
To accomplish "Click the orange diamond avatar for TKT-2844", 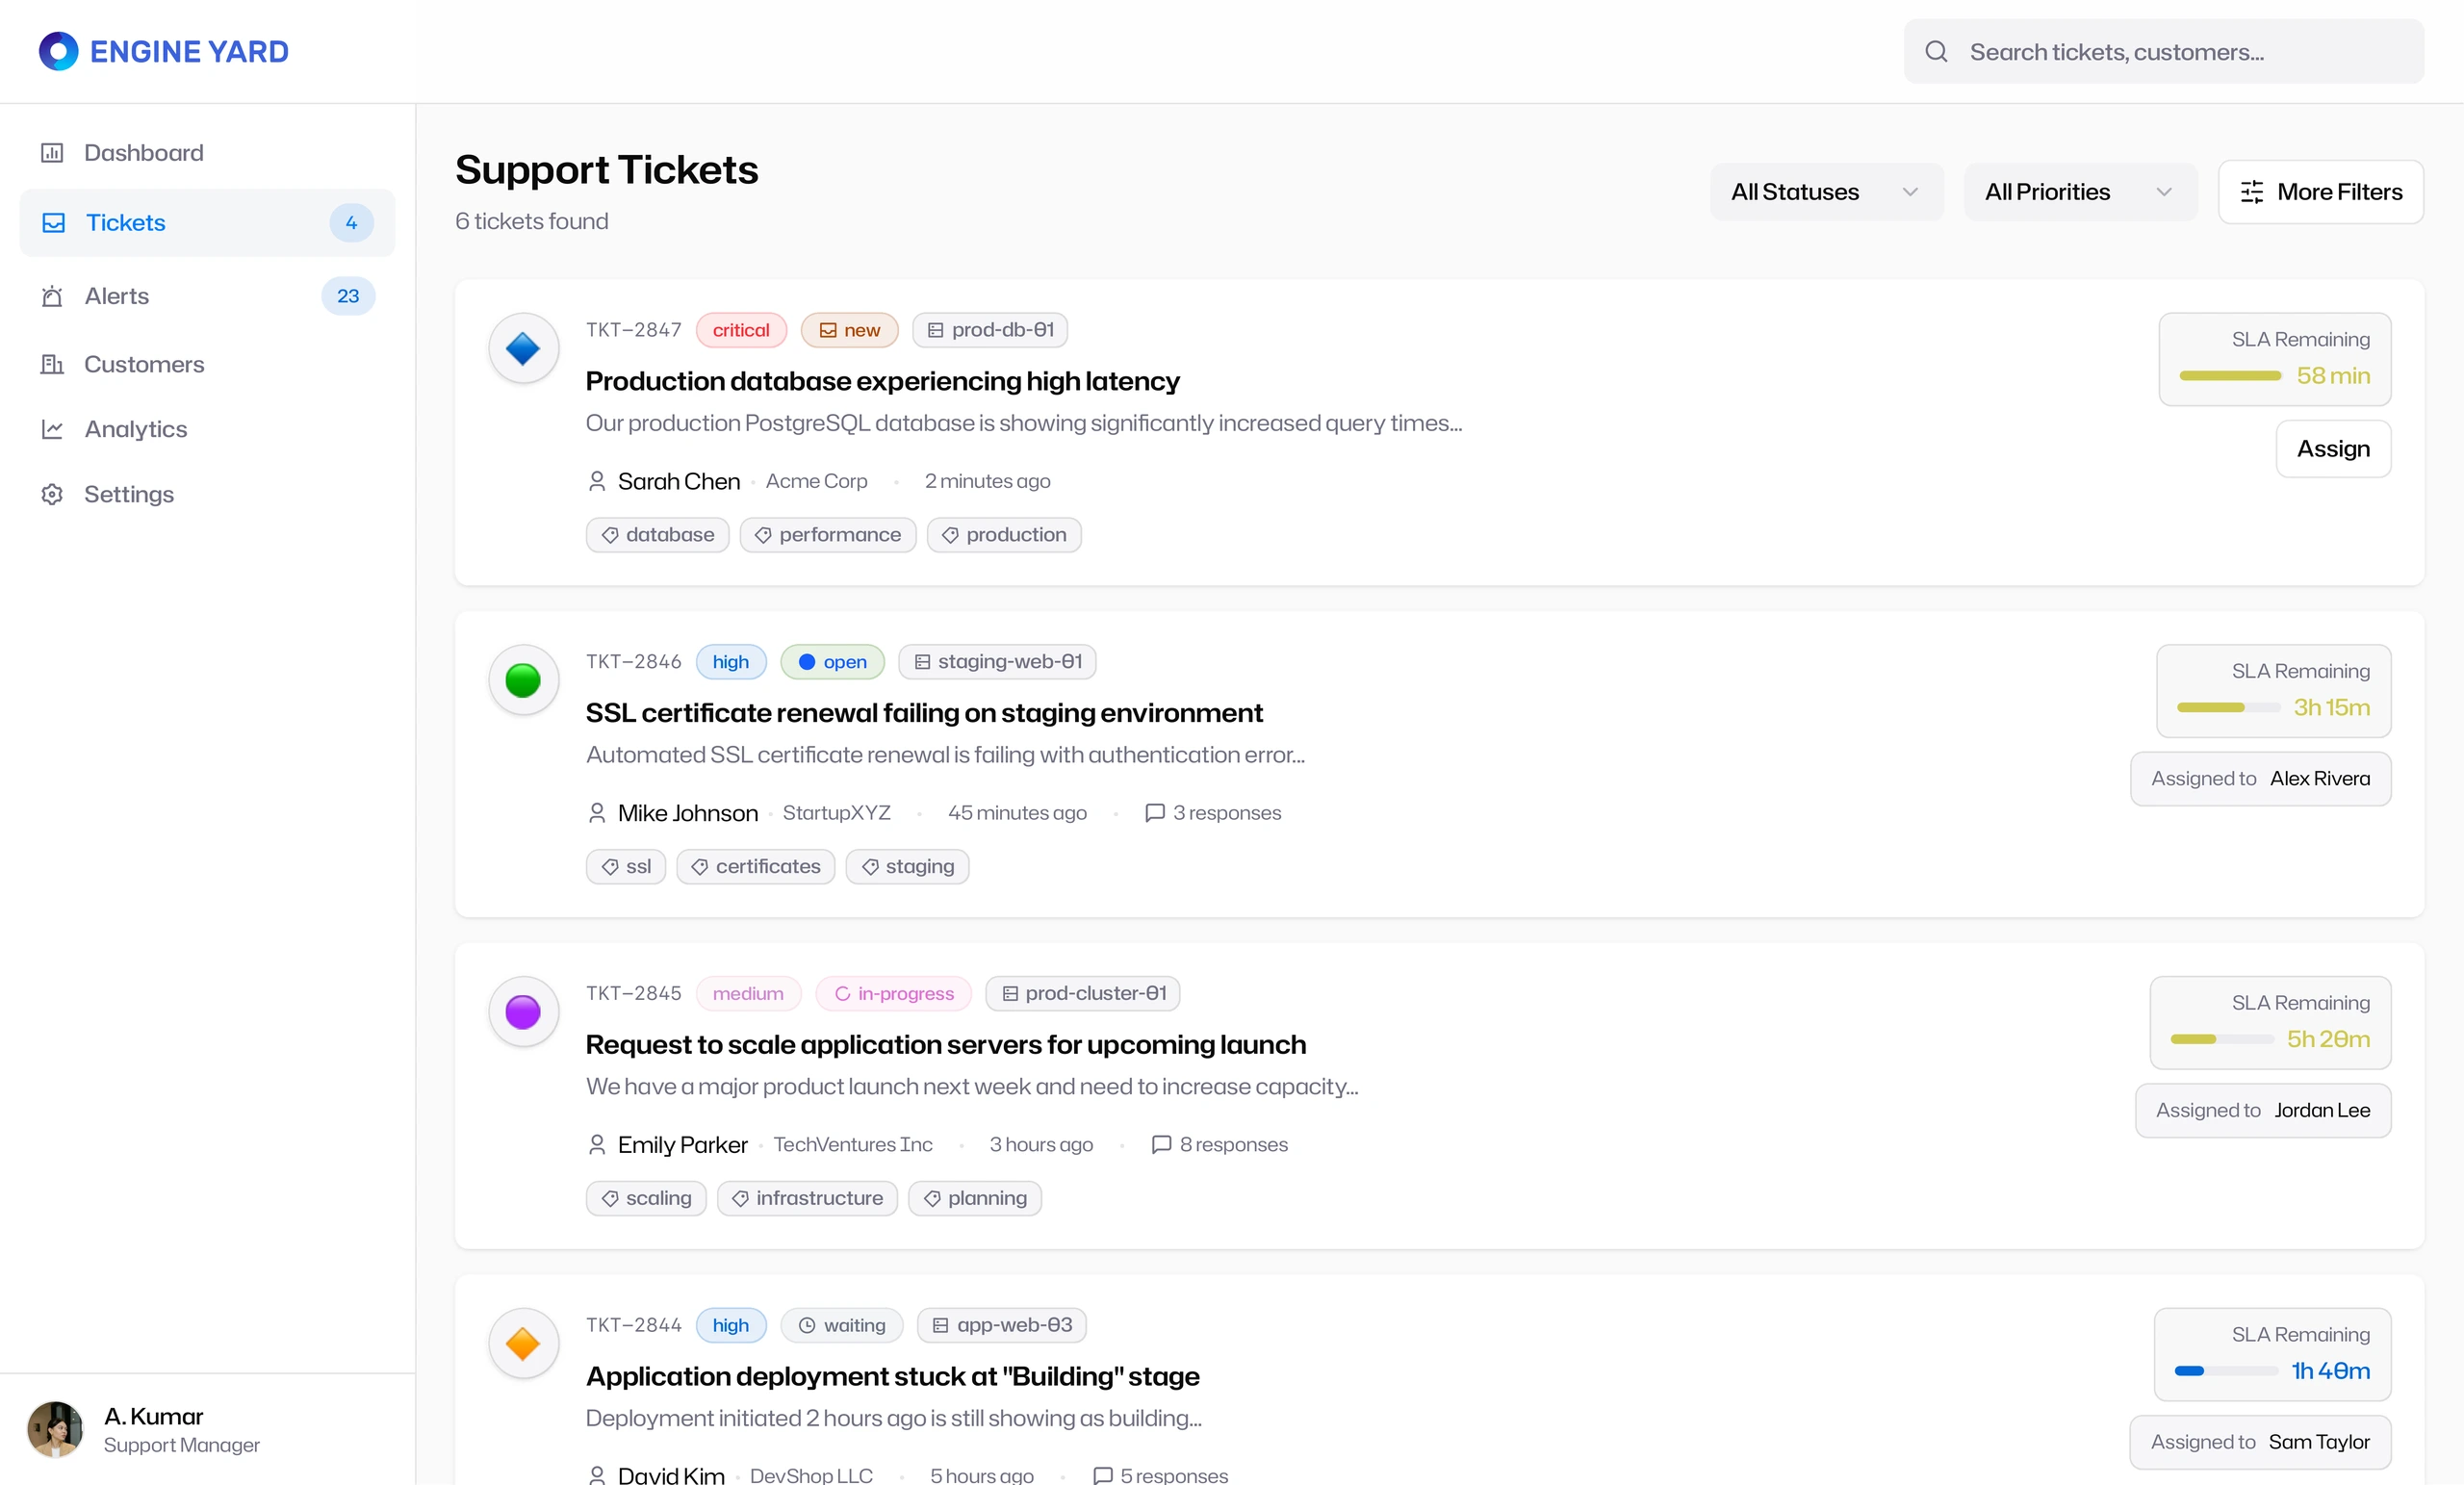I will point(523,1344).
